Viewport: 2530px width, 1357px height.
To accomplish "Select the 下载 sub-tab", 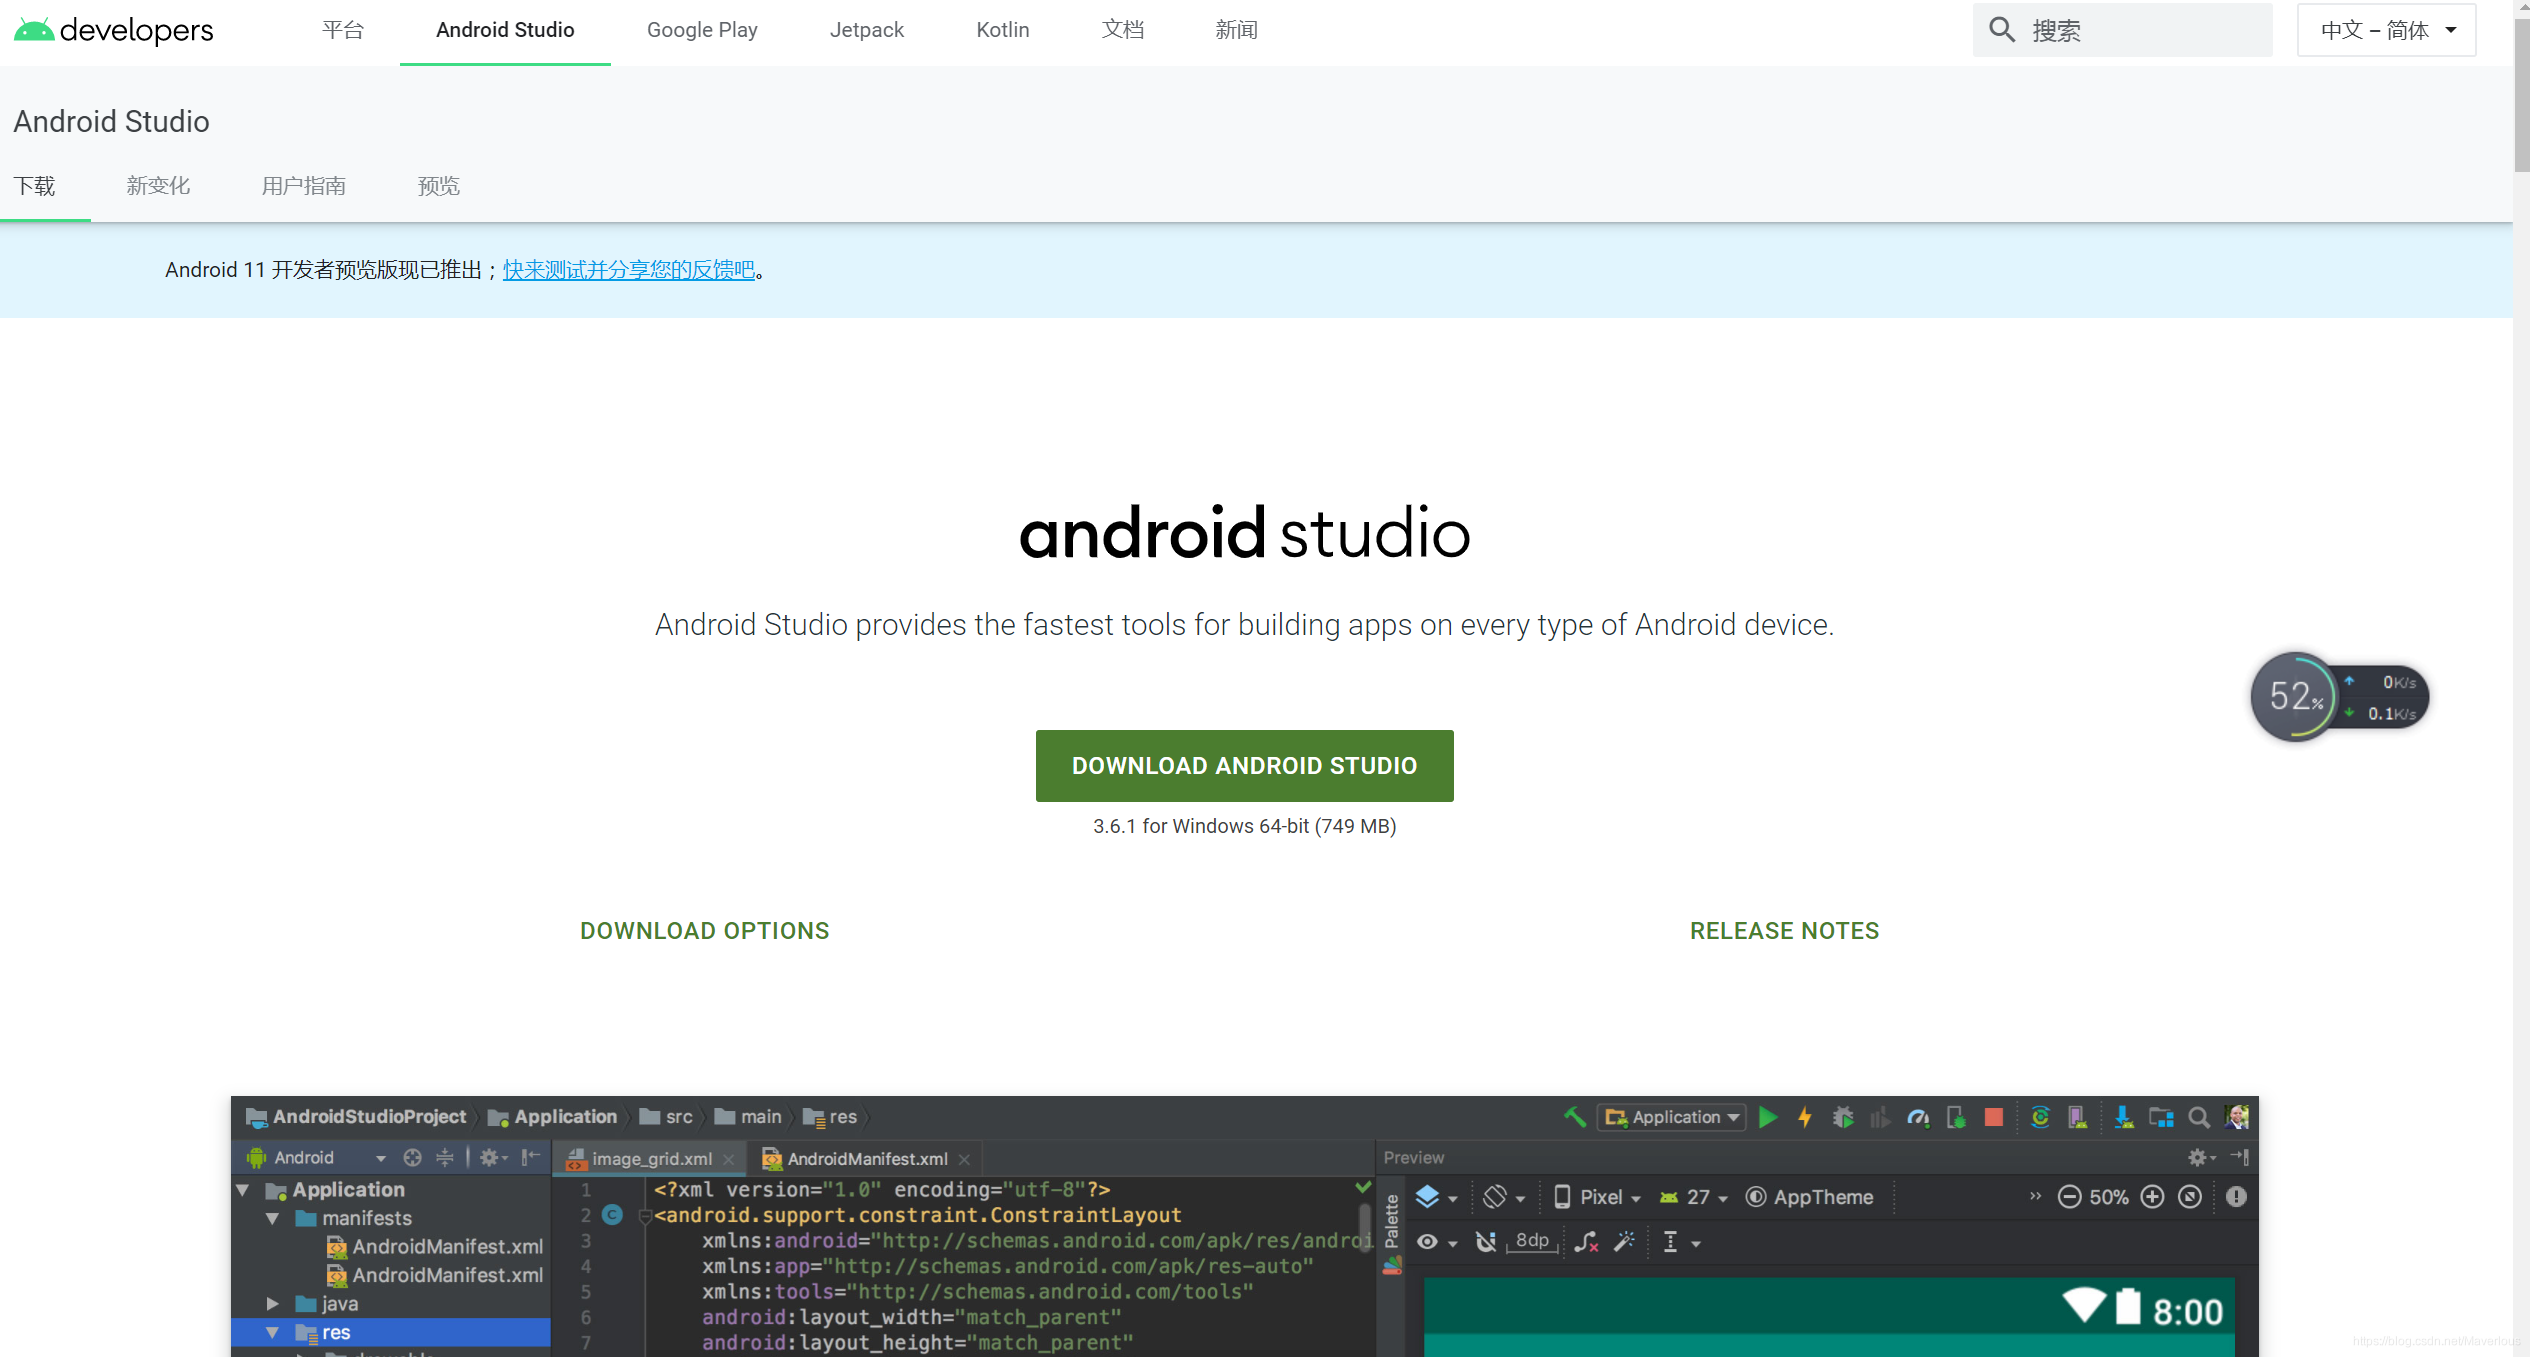I will [x=34, y=186].
